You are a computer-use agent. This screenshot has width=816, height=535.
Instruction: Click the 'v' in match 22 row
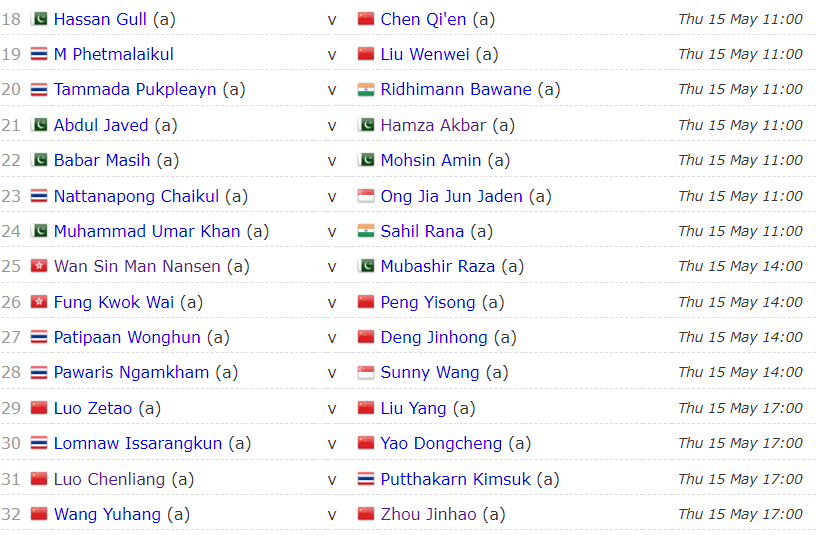tap(332, 160)
